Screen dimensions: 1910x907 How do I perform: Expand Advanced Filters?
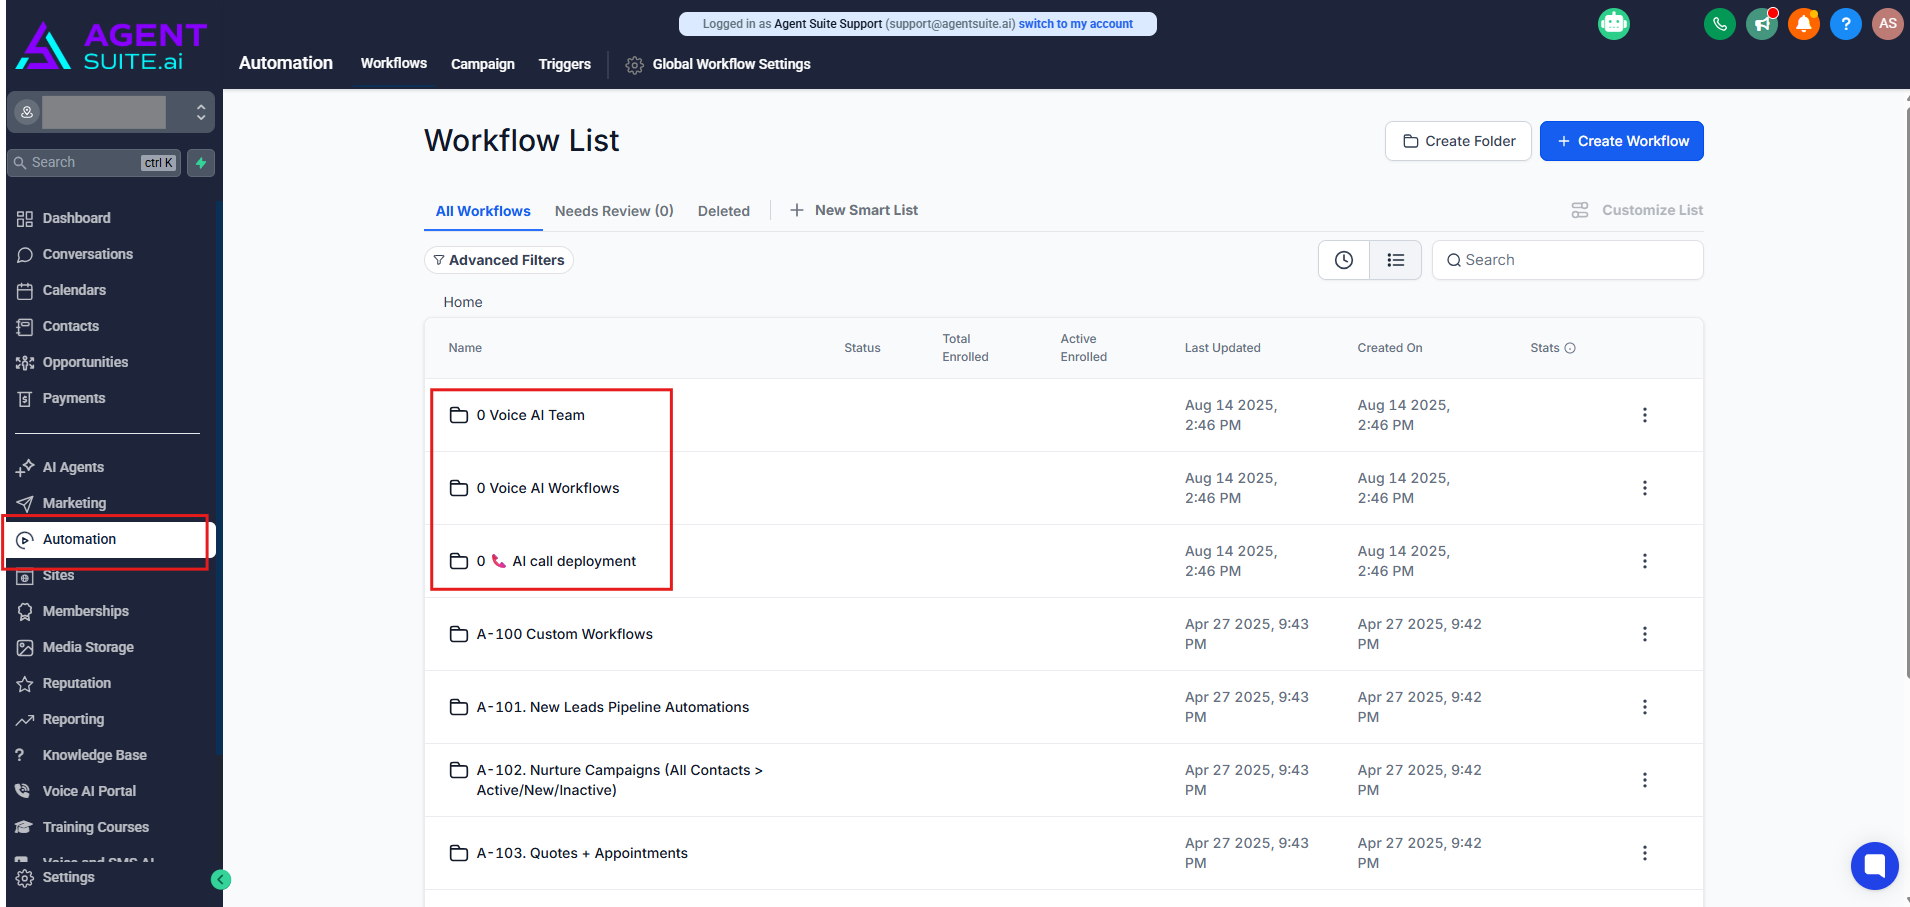coord(499,260)
